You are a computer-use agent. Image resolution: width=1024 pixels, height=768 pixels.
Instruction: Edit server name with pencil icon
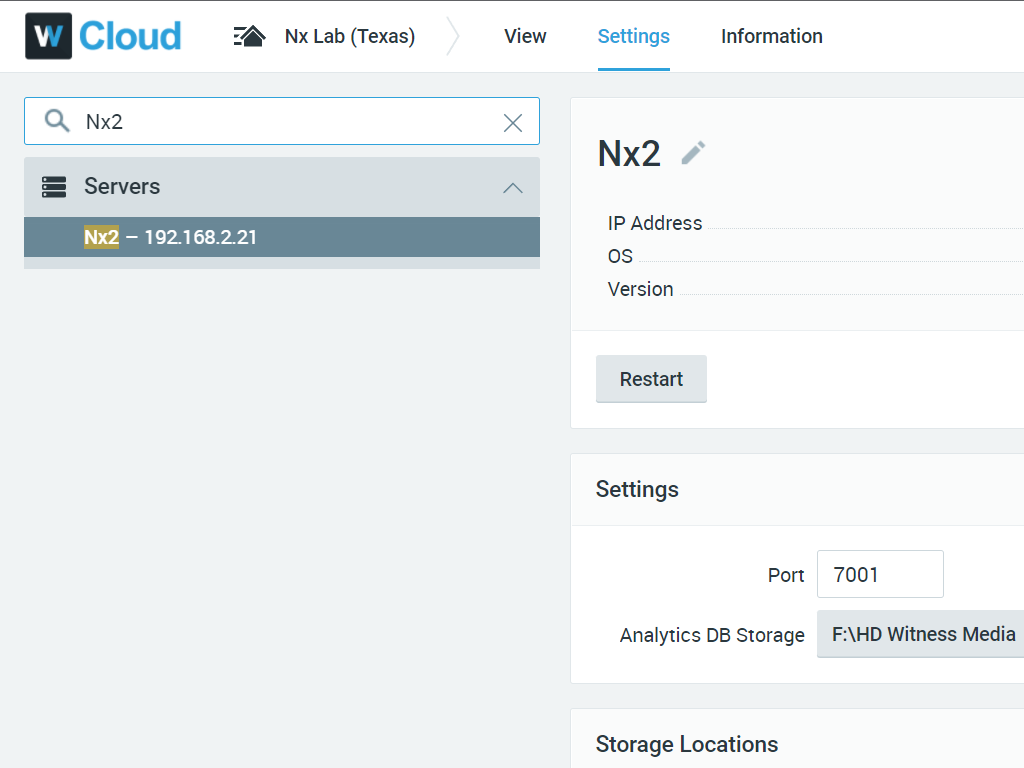[x=693, y=153]
